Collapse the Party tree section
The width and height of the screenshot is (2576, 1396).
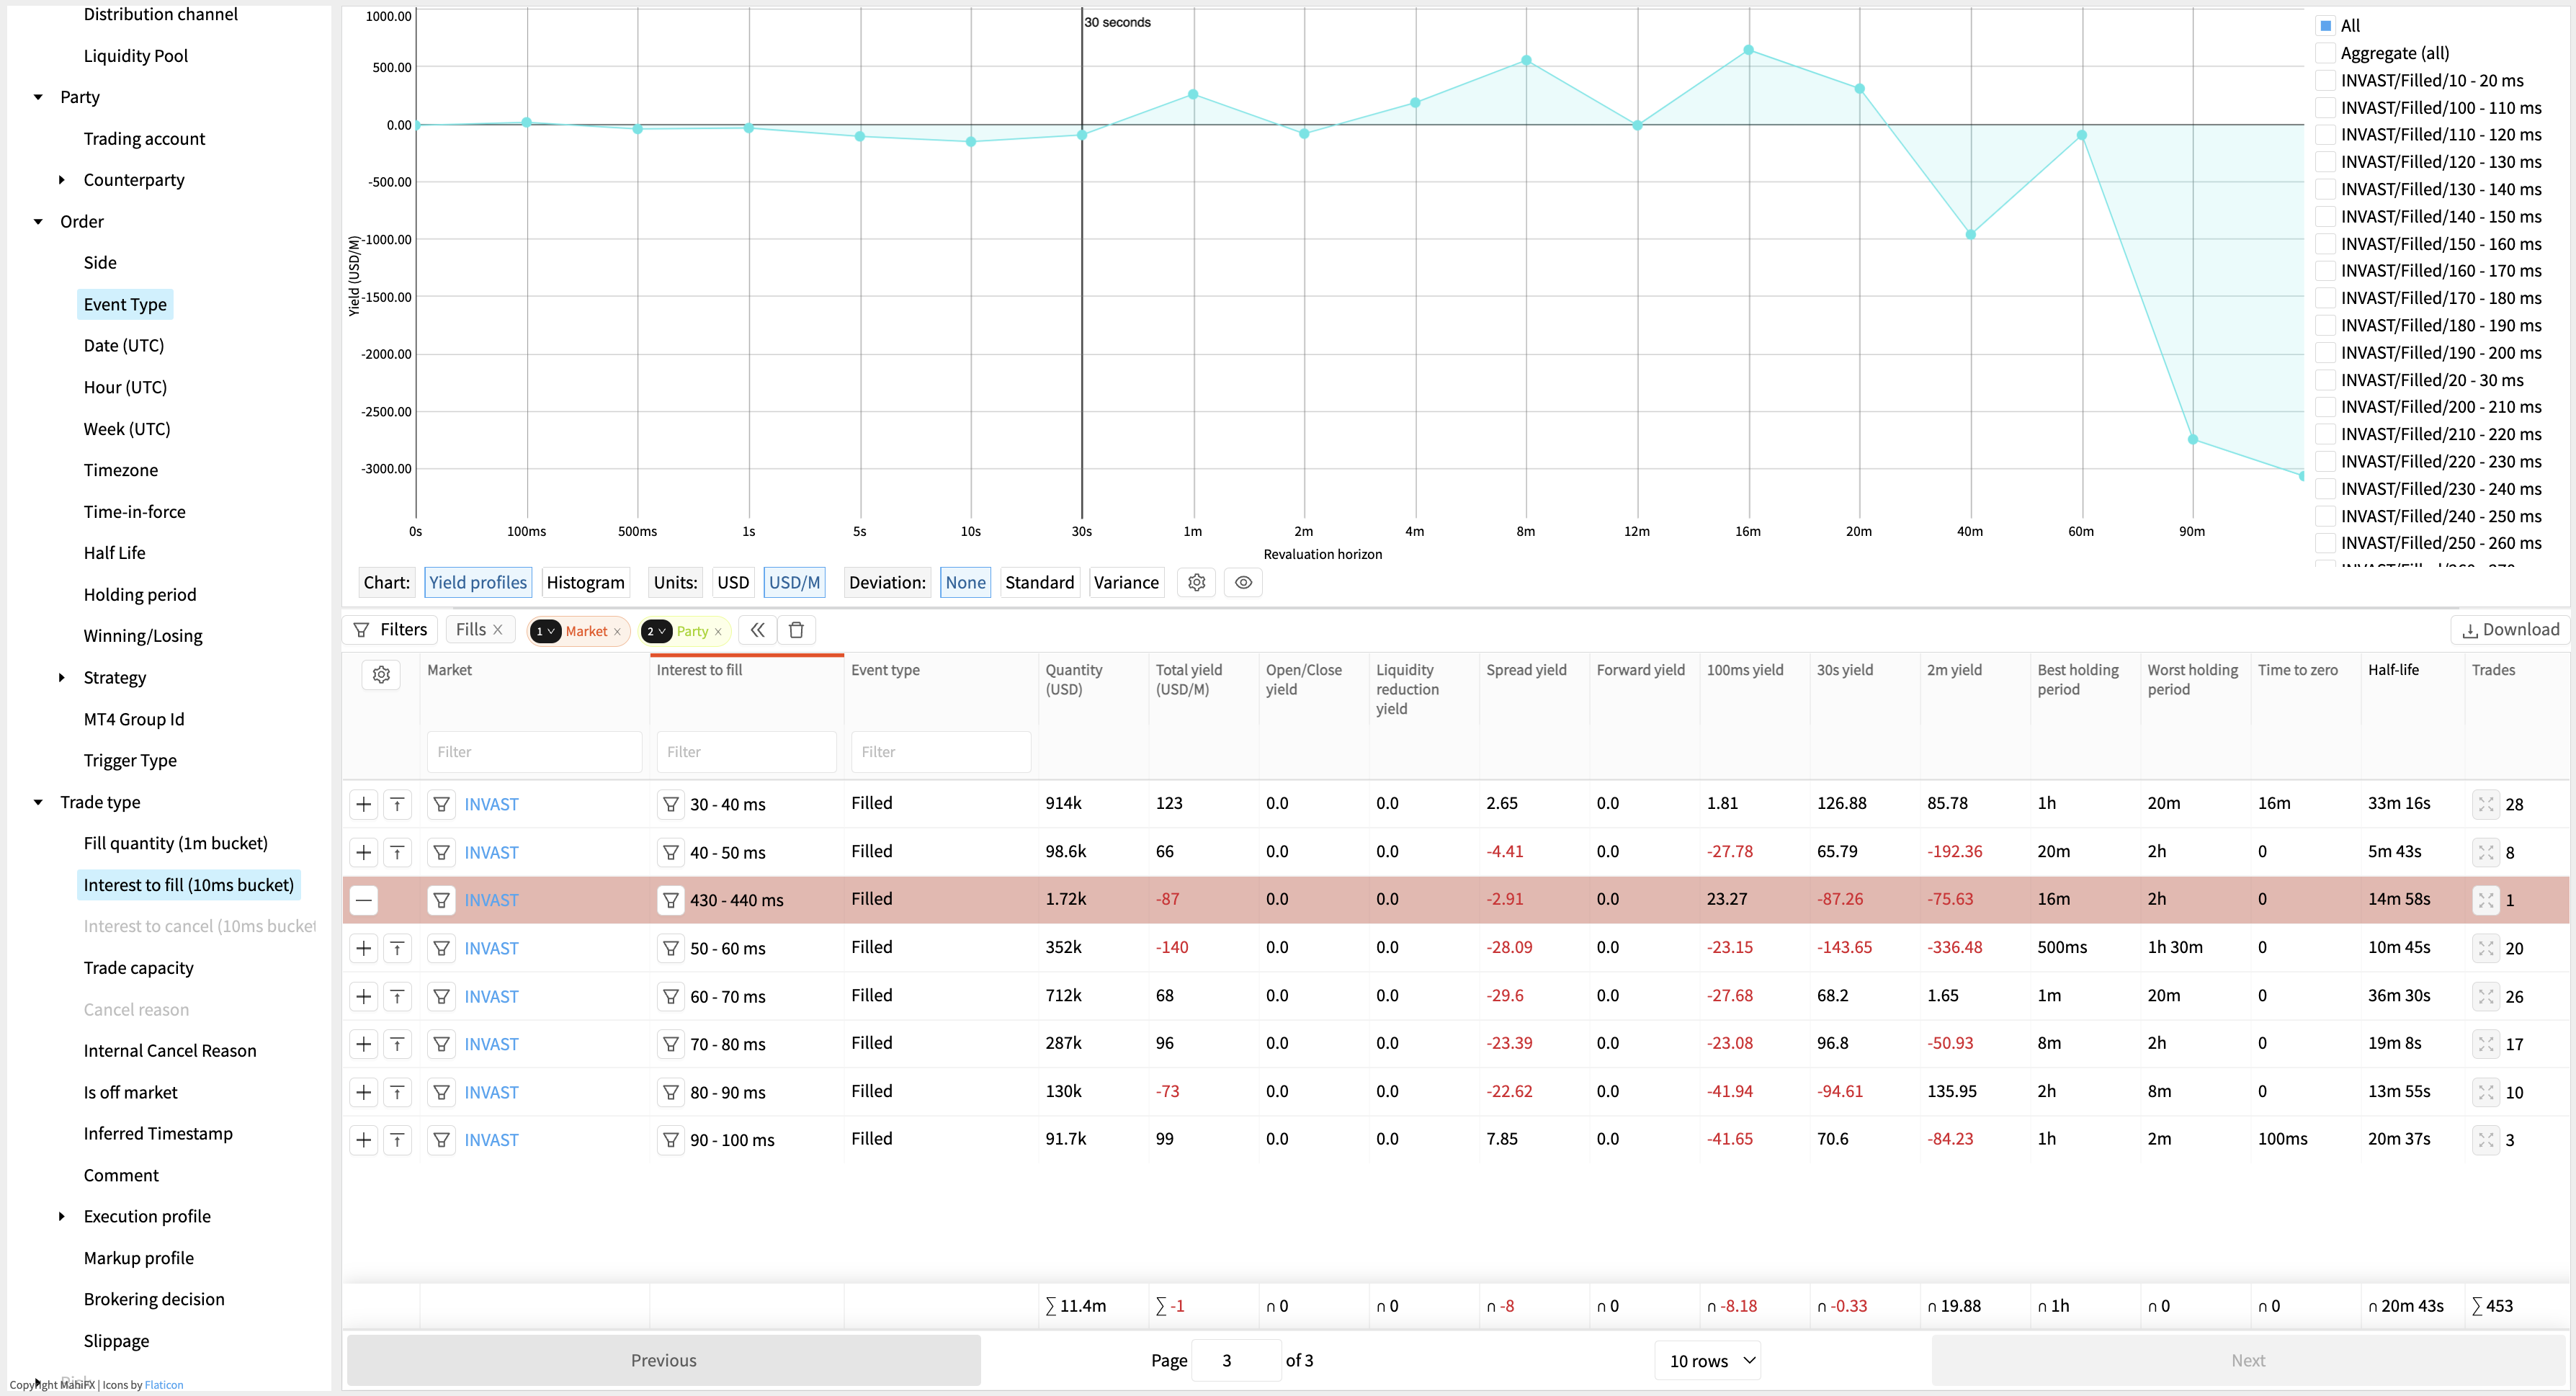(38, 97)
